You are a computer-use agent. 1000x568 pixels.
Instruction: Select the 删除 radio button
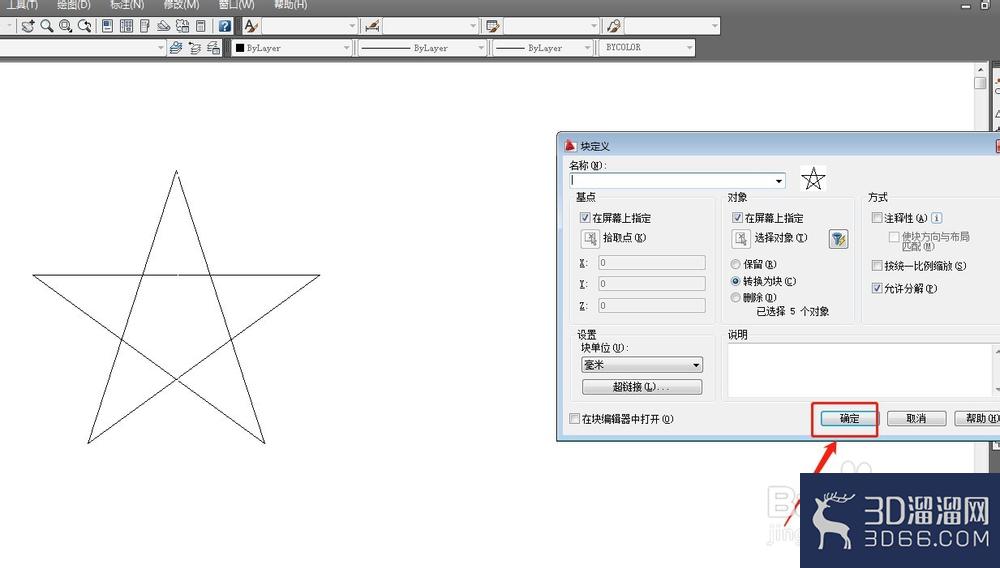pyautogui.click(x=735, y=298)
